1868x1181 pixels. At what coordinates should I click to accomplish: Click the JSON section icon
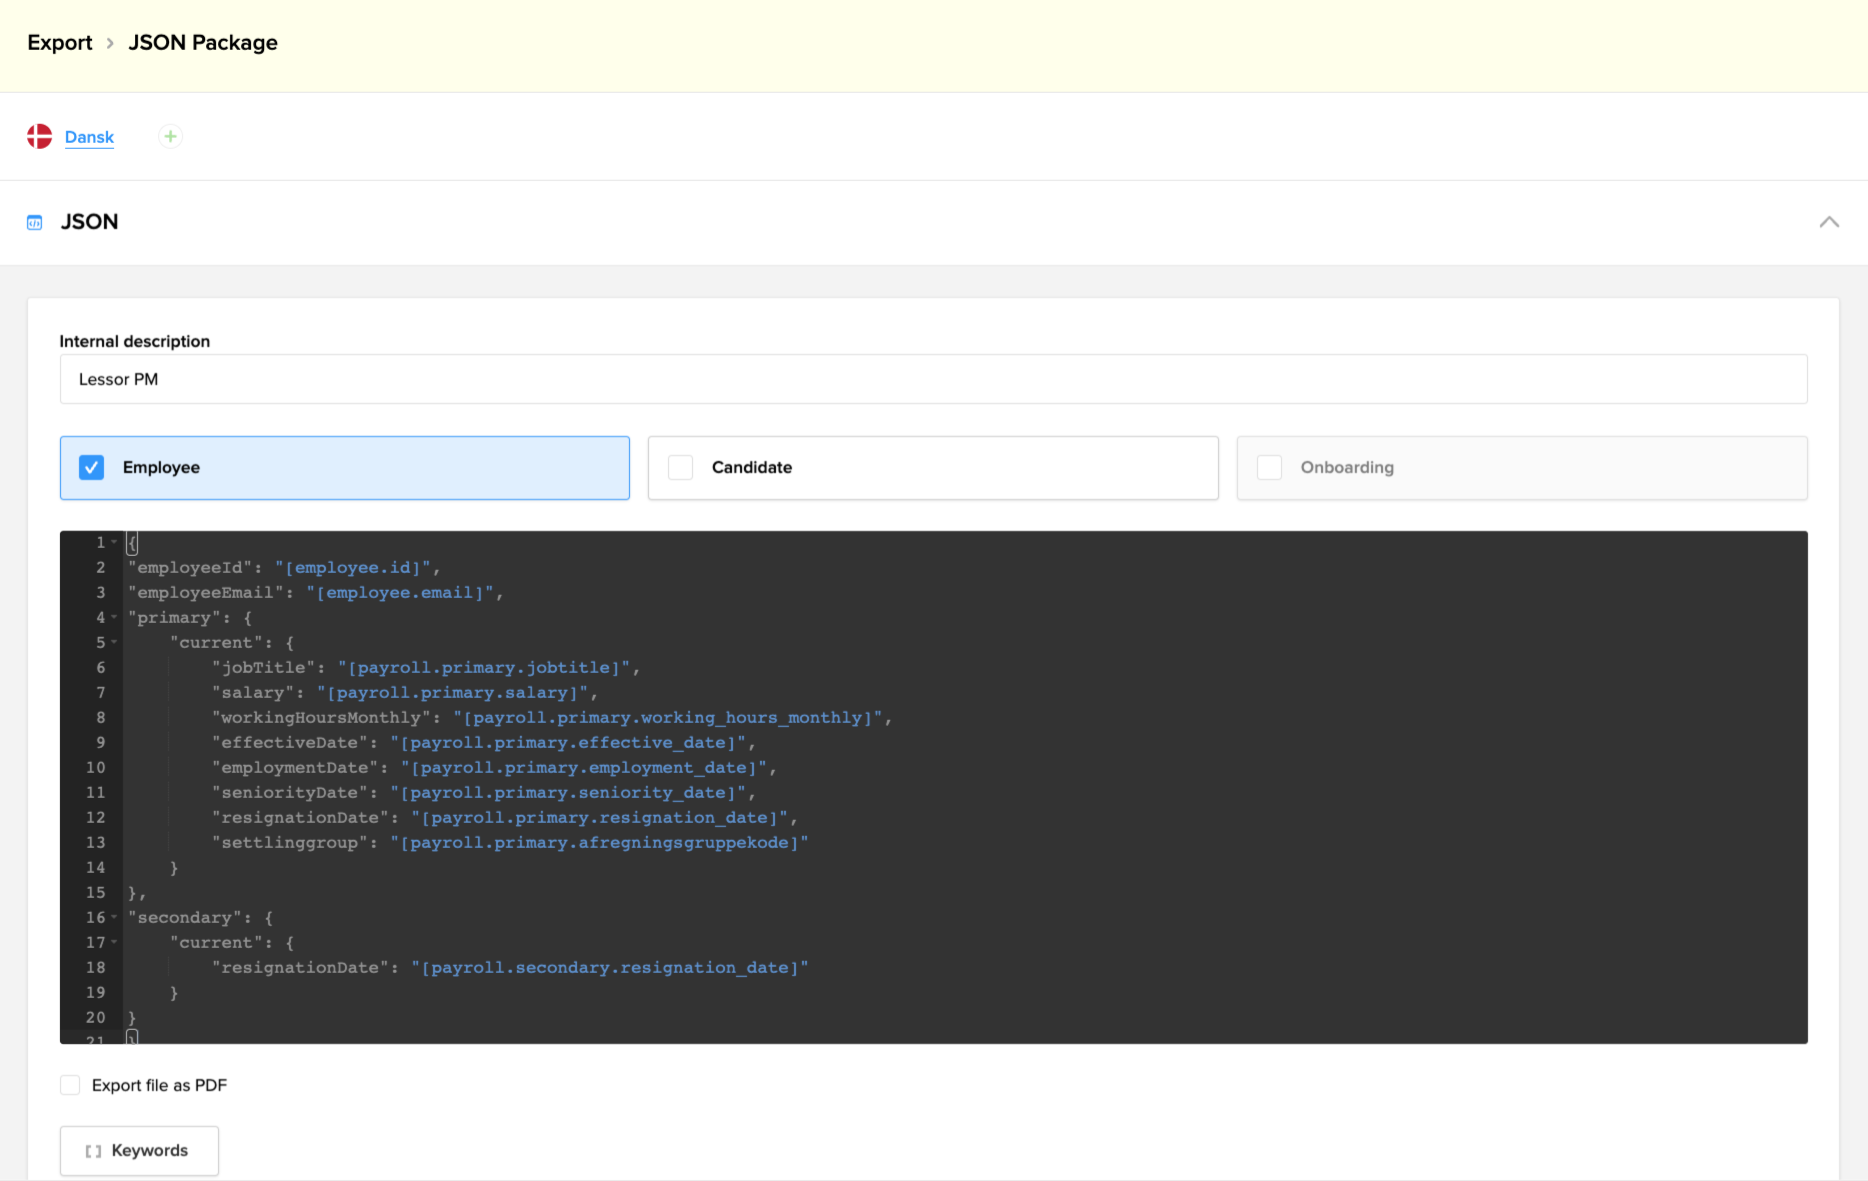pyautogui.click(x=35, y=223)
